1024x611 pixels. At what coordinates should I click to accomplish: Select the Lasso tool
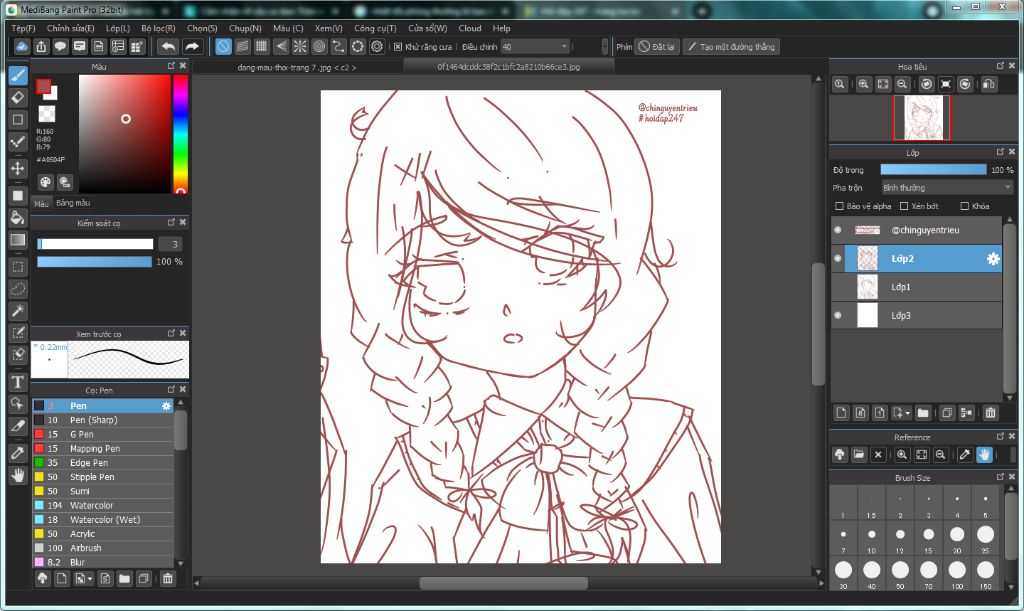(x=18, y=289)
